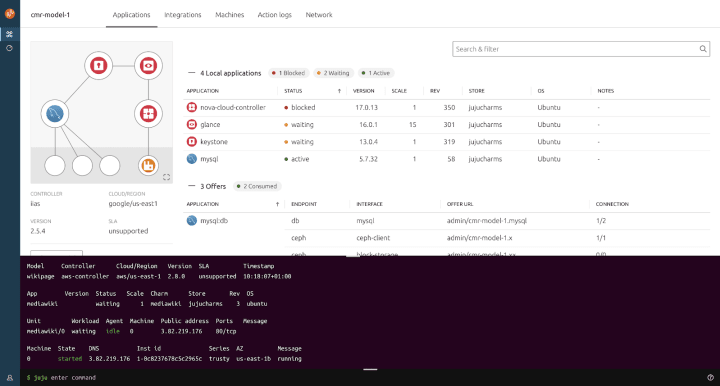
Task: Collapse the 4 Local applications section
Action: 191,73
